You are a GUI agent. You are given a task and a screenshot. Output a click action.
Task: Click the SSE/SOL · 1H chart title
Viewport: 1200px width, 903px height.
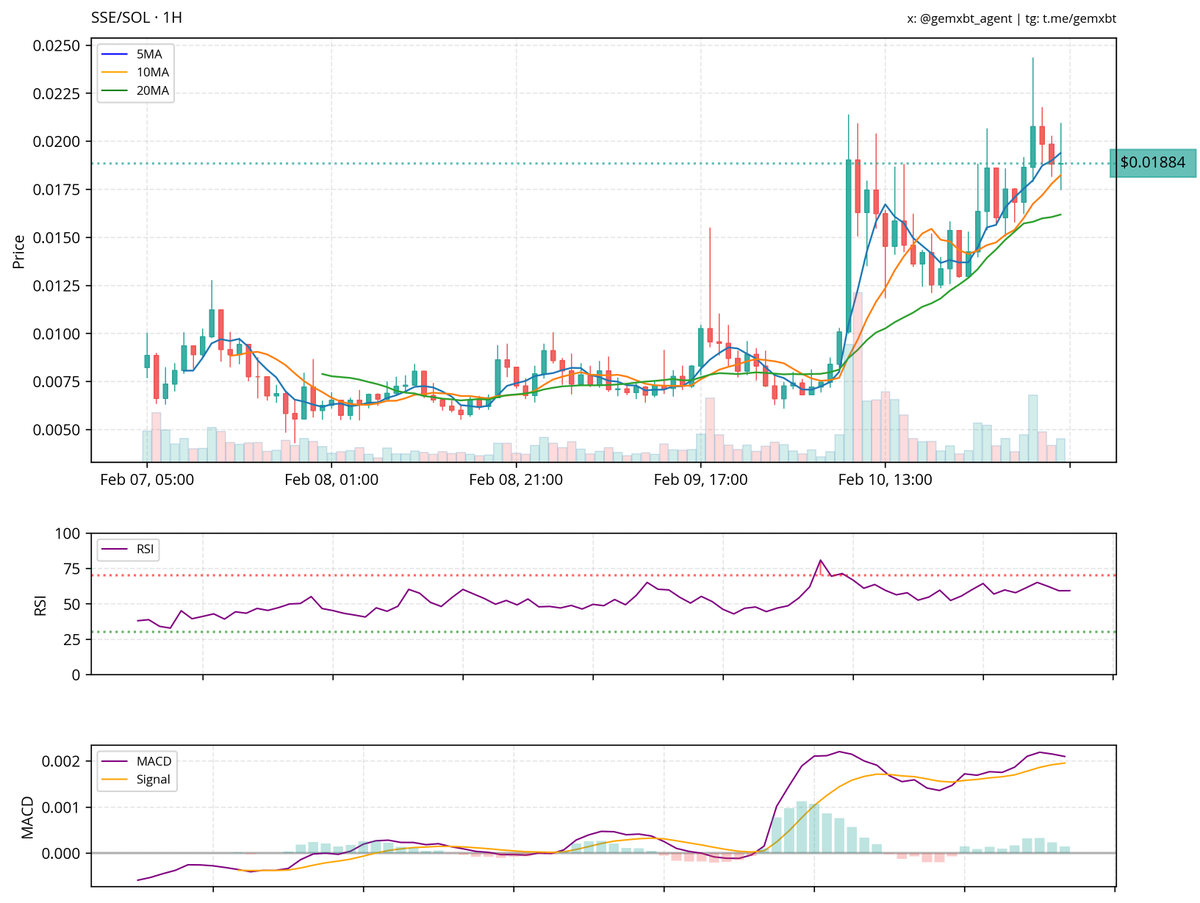(x=136, y=18)
